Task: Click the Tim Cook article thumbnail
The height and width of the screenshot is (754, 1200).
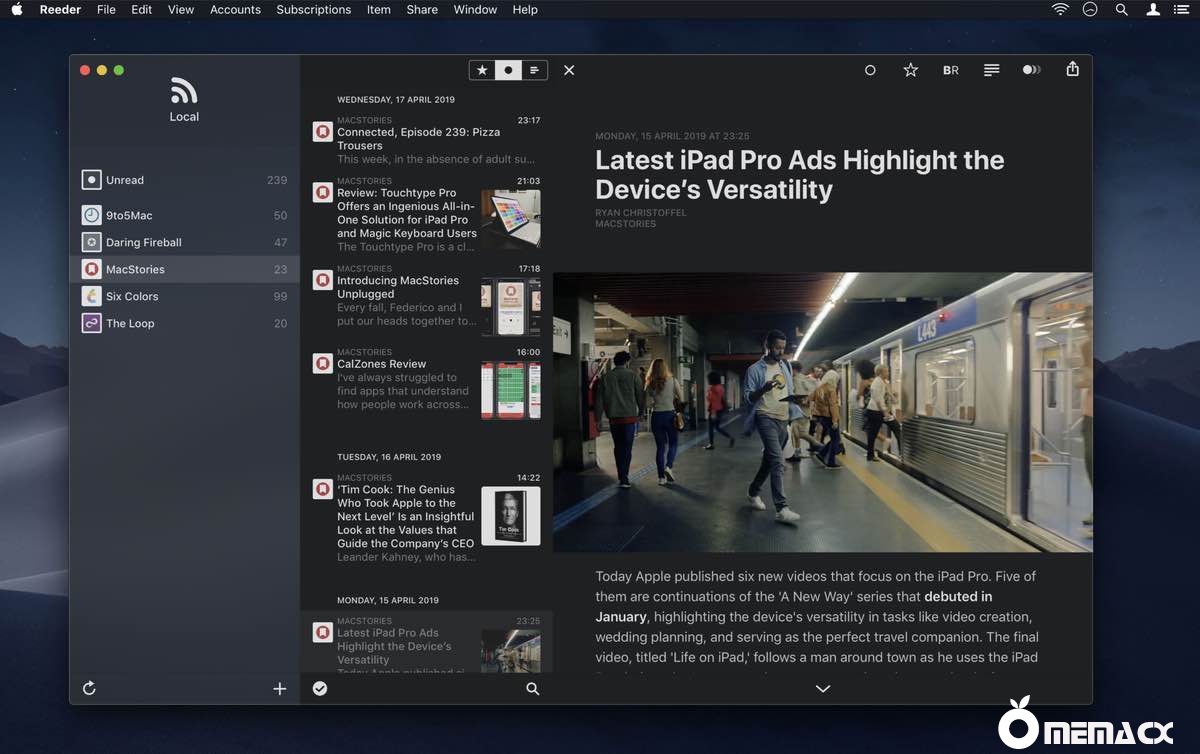Action: coord(511,516)
